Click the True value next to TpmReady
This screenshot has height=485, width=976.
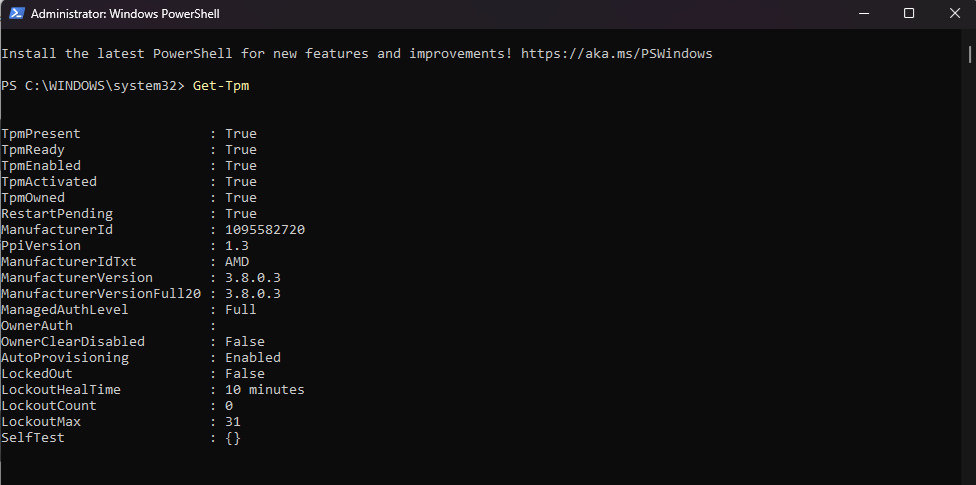pos(241,149)
